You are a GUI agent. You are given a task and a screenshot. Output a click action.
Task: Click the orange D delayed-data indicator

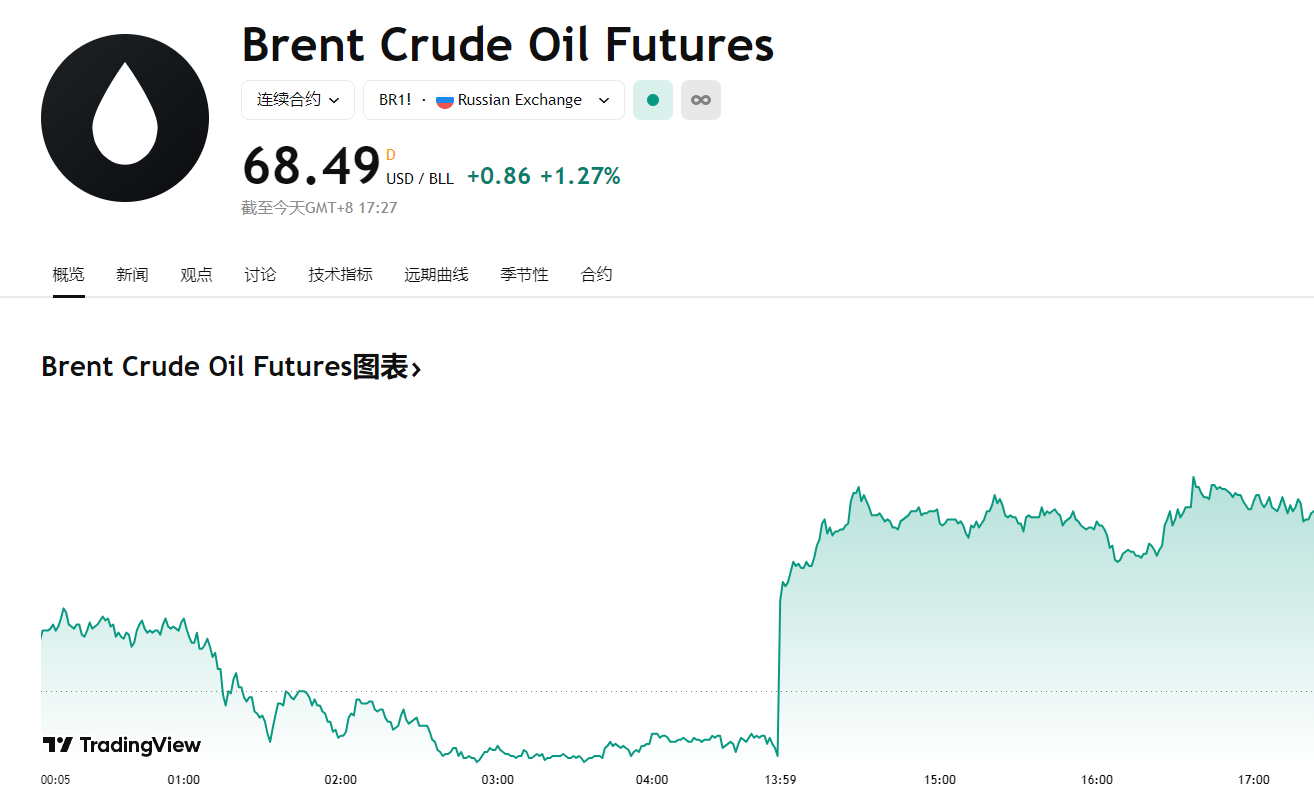[x=391, y=155]
